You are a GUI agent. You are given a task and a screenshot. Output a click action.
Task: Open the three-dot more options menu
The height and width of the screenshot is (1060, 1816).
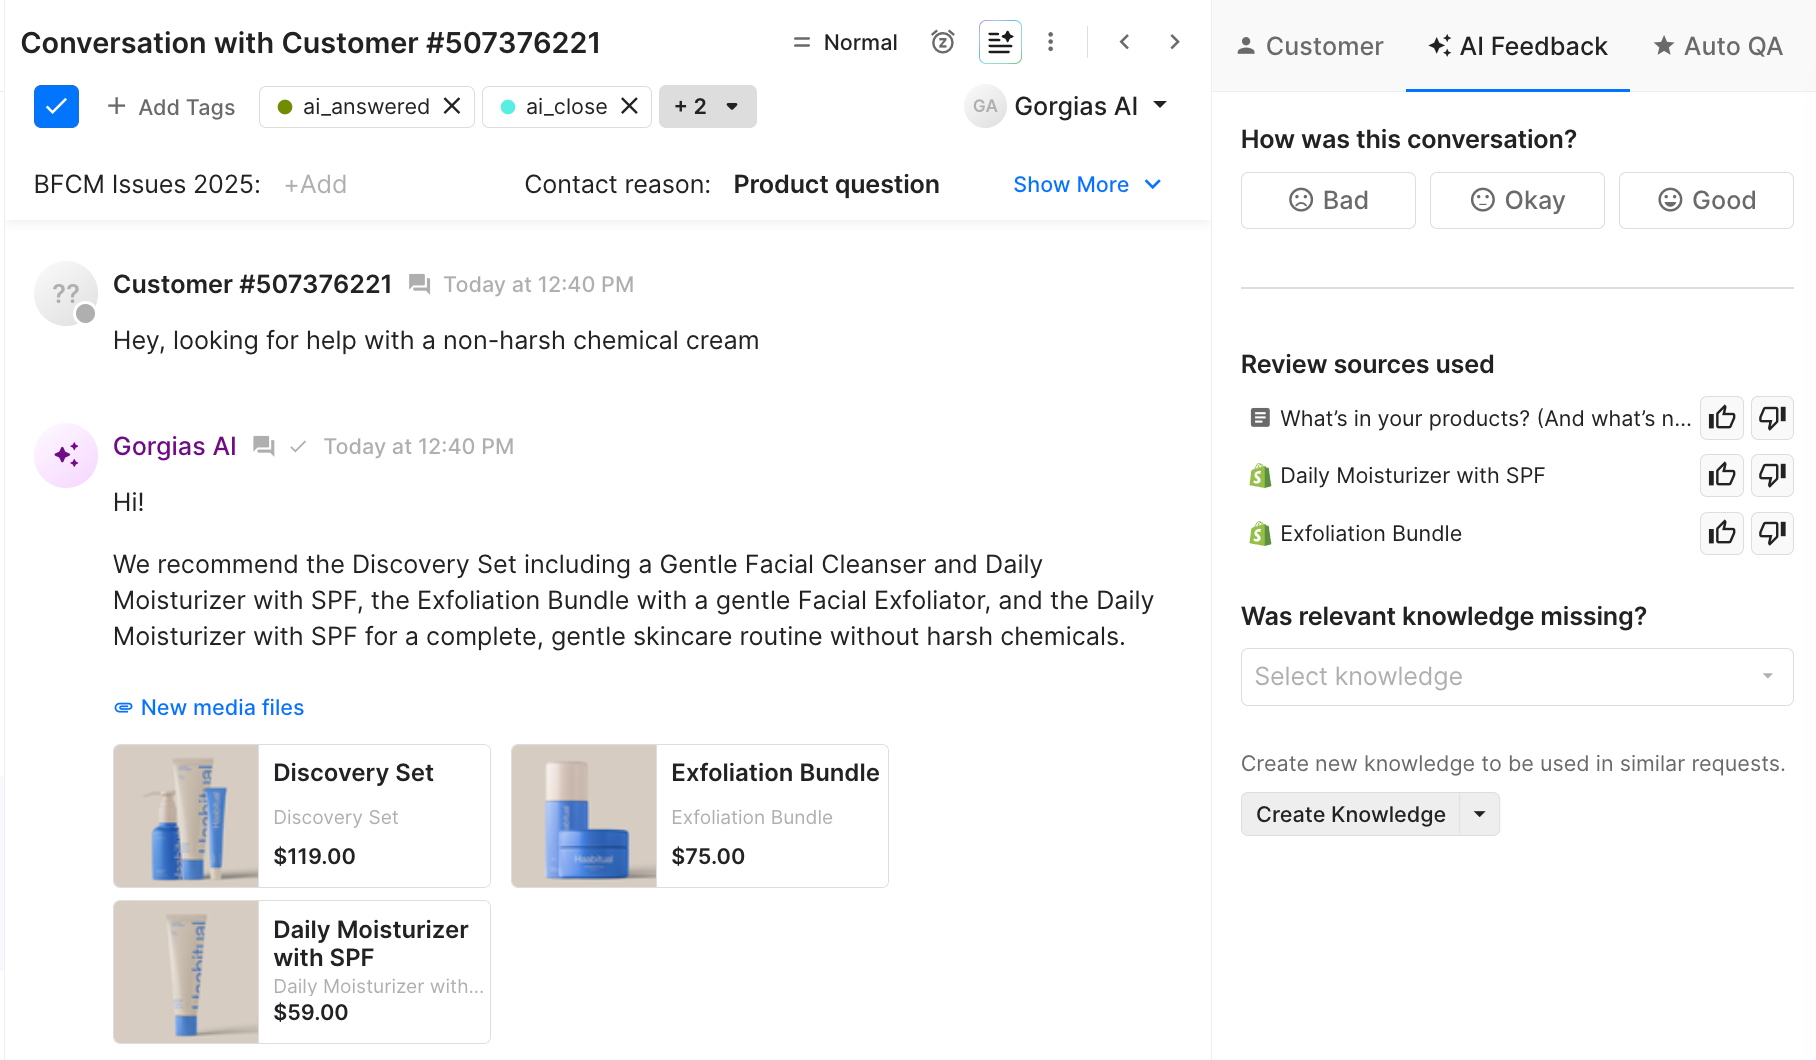click(x=1050, y=42)
